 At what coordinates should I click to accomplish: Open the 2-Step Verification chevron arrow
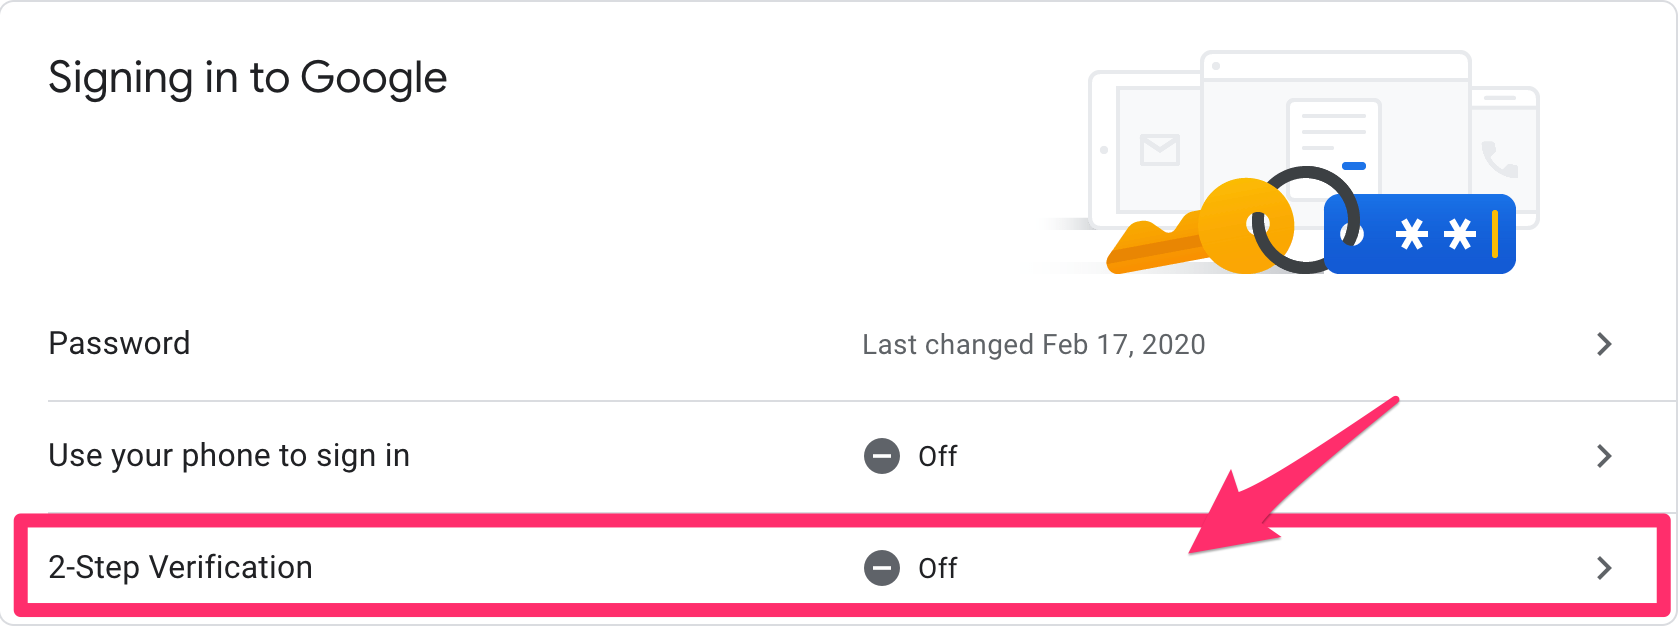coord(1604,568)
